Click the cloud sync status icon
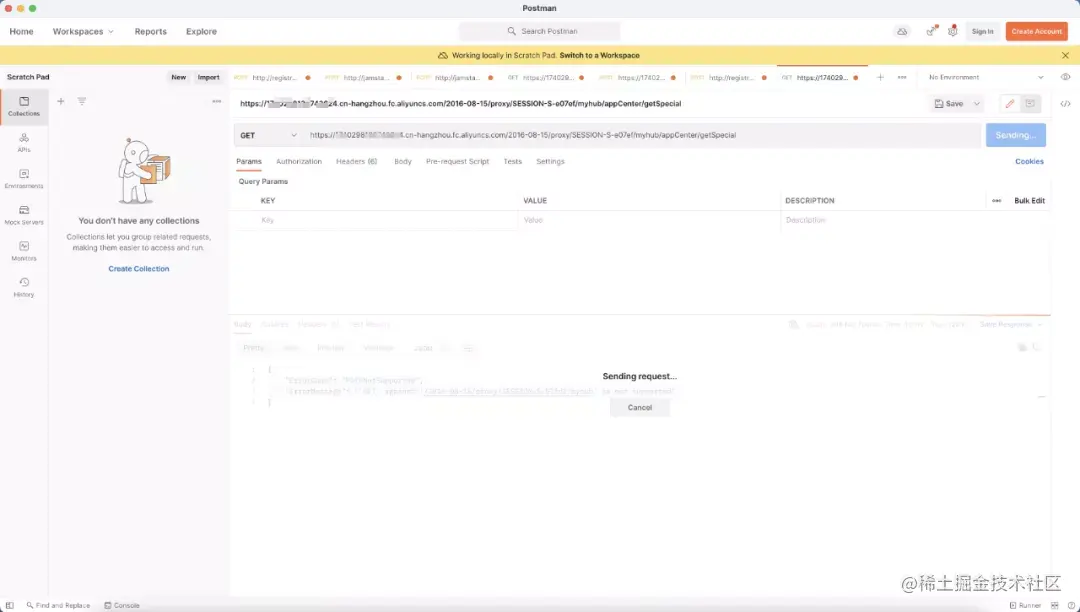This screenshot has width=1080, height=612. tap(902, 32)
